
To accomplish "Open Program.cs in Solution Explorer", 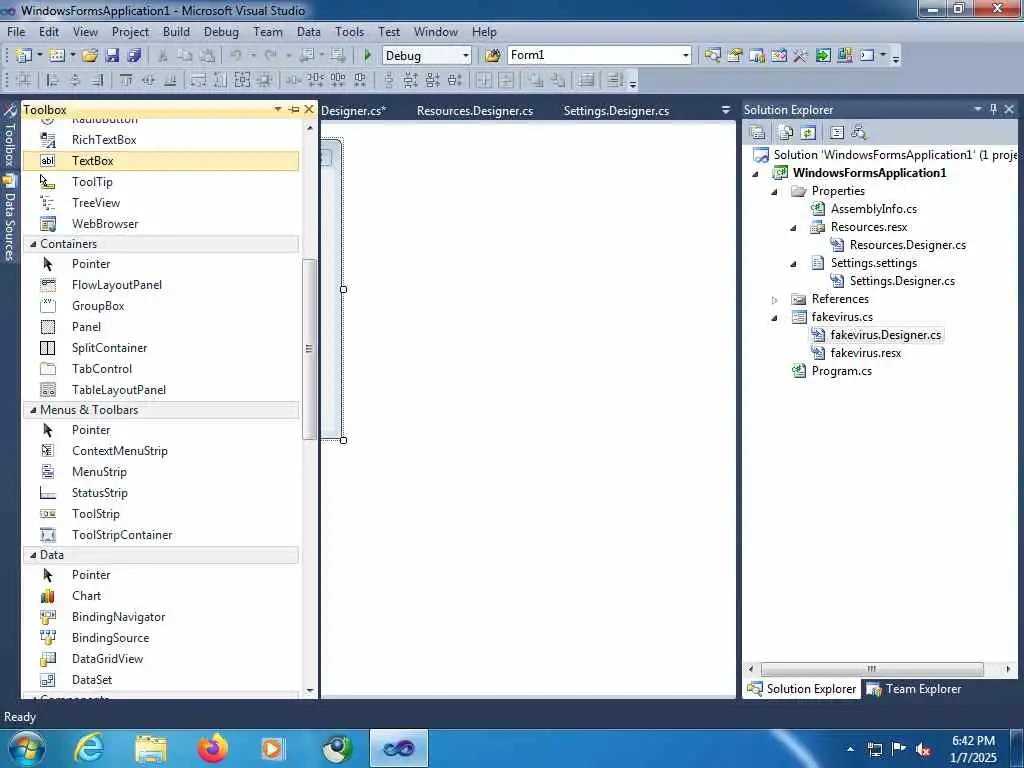I will (x=841, y=371).
